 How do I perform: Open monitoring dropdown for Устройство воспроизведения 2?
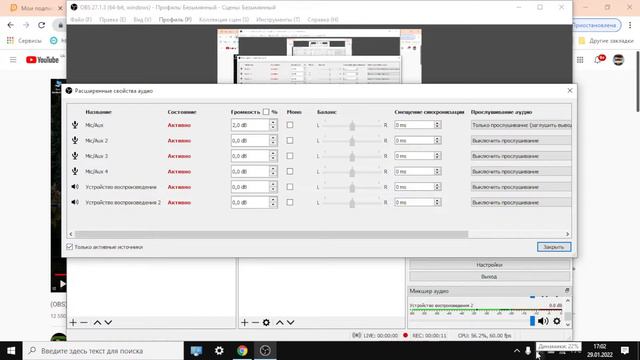(521, 202)
